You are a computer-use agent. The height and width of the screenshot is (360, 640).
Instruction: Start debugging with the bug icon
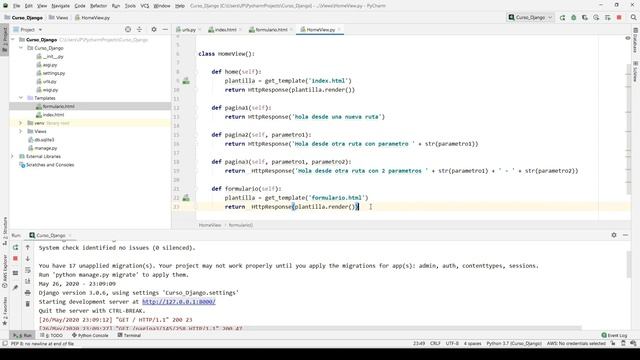(573, 18)
